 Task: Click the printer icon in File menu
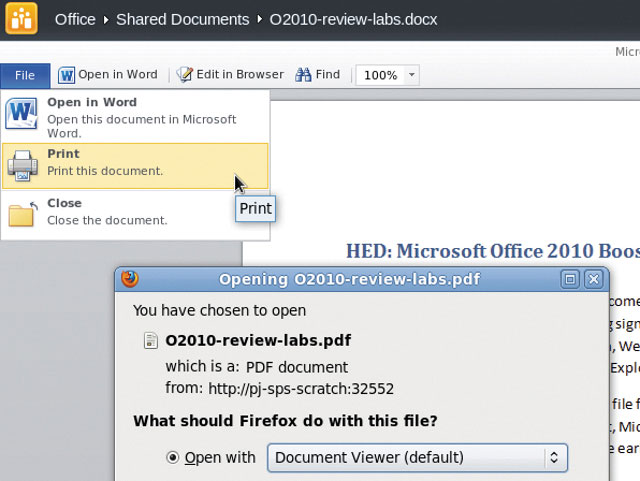[x=22, y=165]
